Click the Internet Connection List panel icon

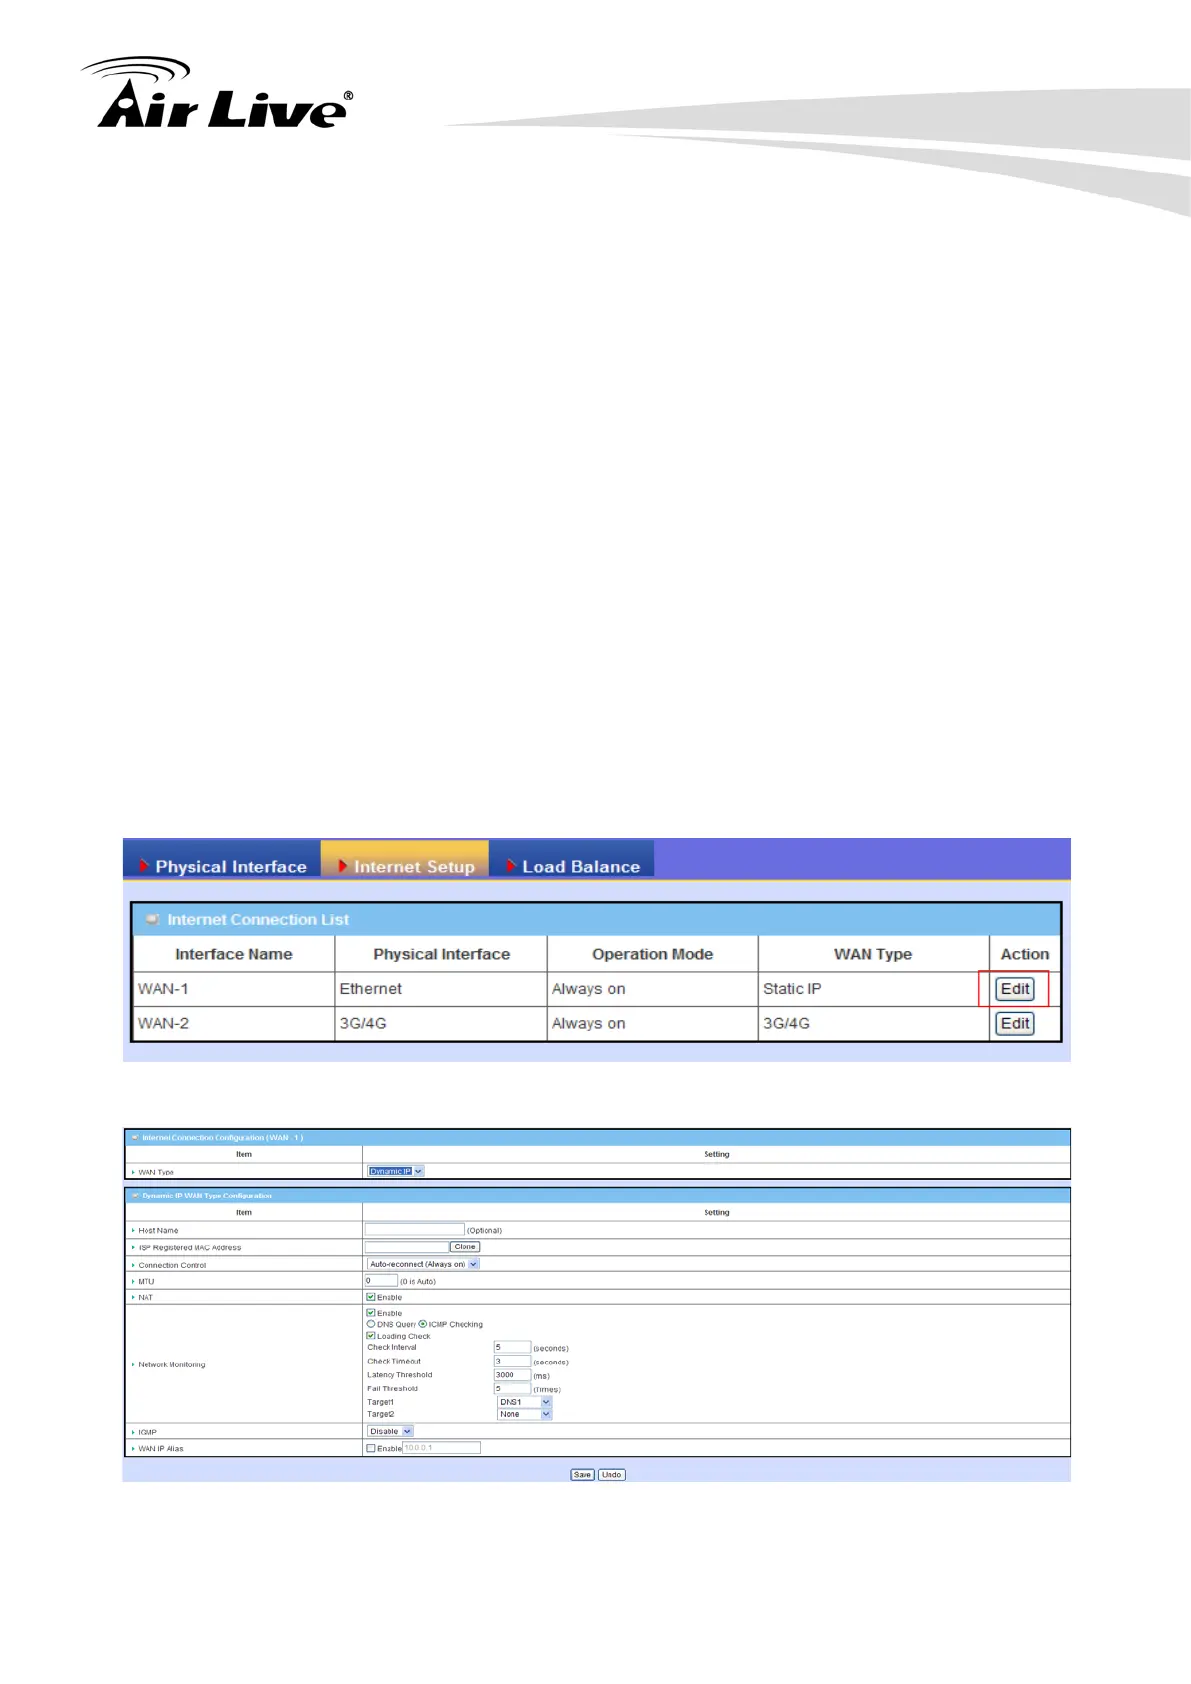(153, 919)
